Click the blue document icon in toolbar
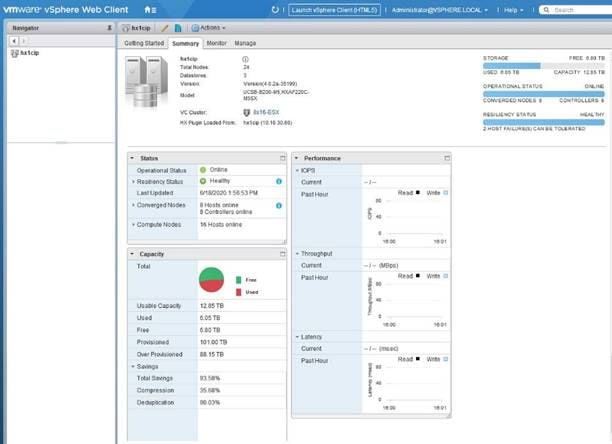 178,28
